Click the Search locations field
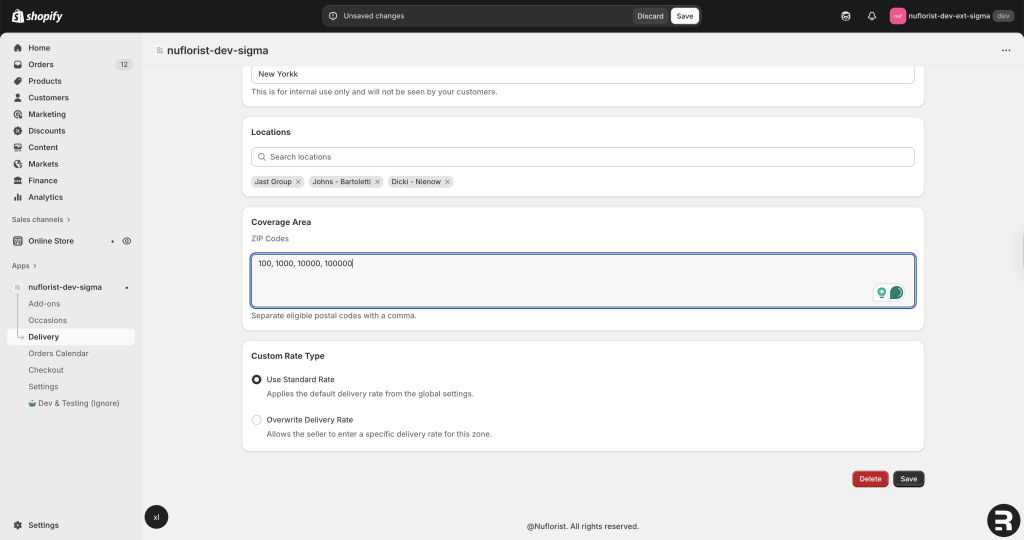Viewport: 1024px width, 540px height. (582, 157)
